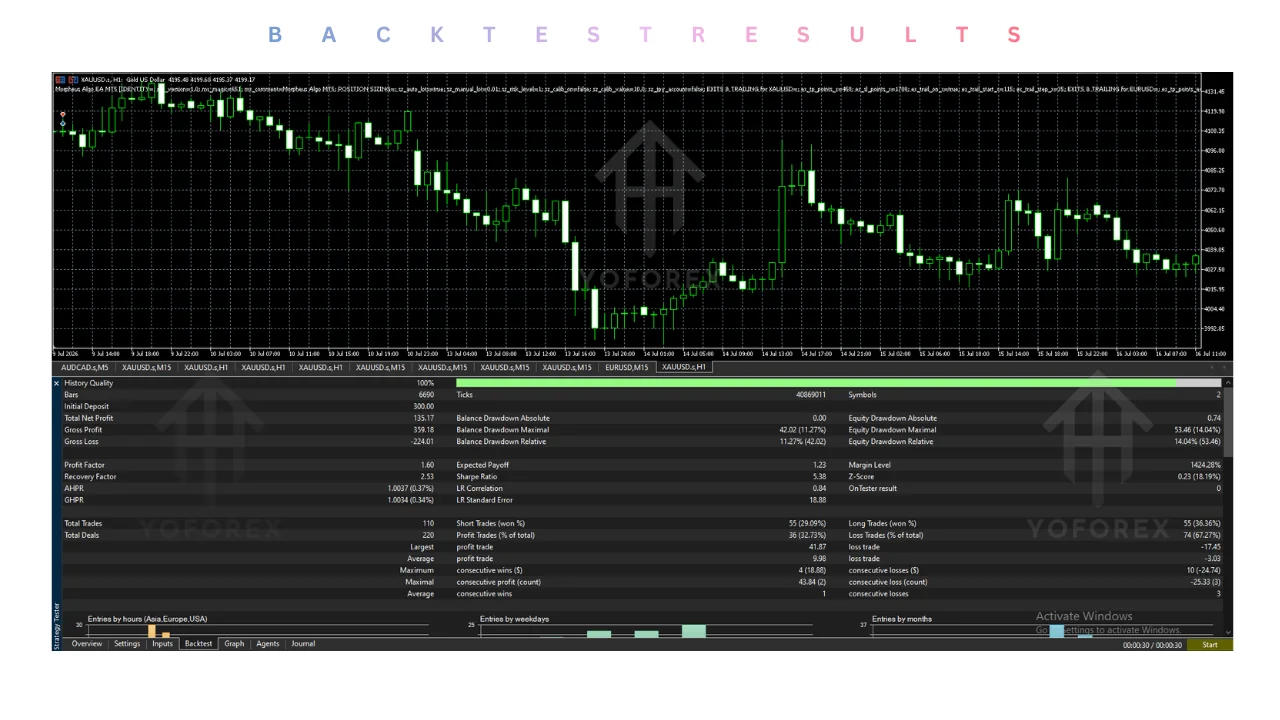Open the Overview tab in Strategy Tester
Viewport: 1280px width, 720px height.
[x=87, y=644]
